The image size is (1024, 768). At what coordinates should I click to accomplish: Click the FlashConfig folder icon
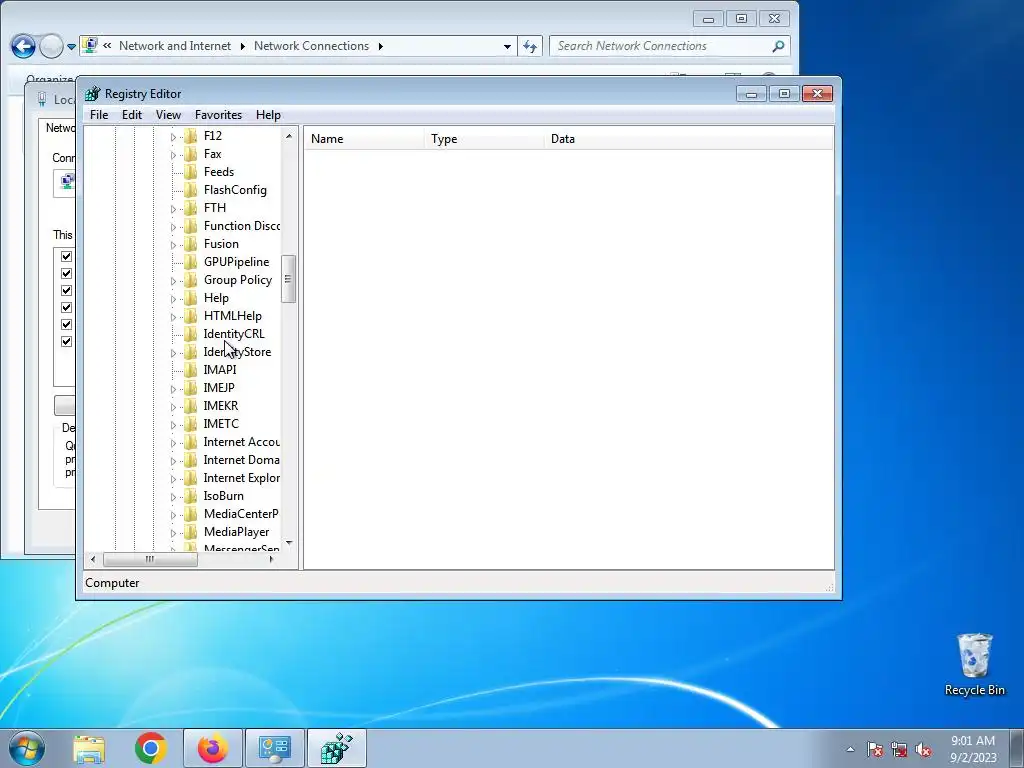tap(191, 190)
